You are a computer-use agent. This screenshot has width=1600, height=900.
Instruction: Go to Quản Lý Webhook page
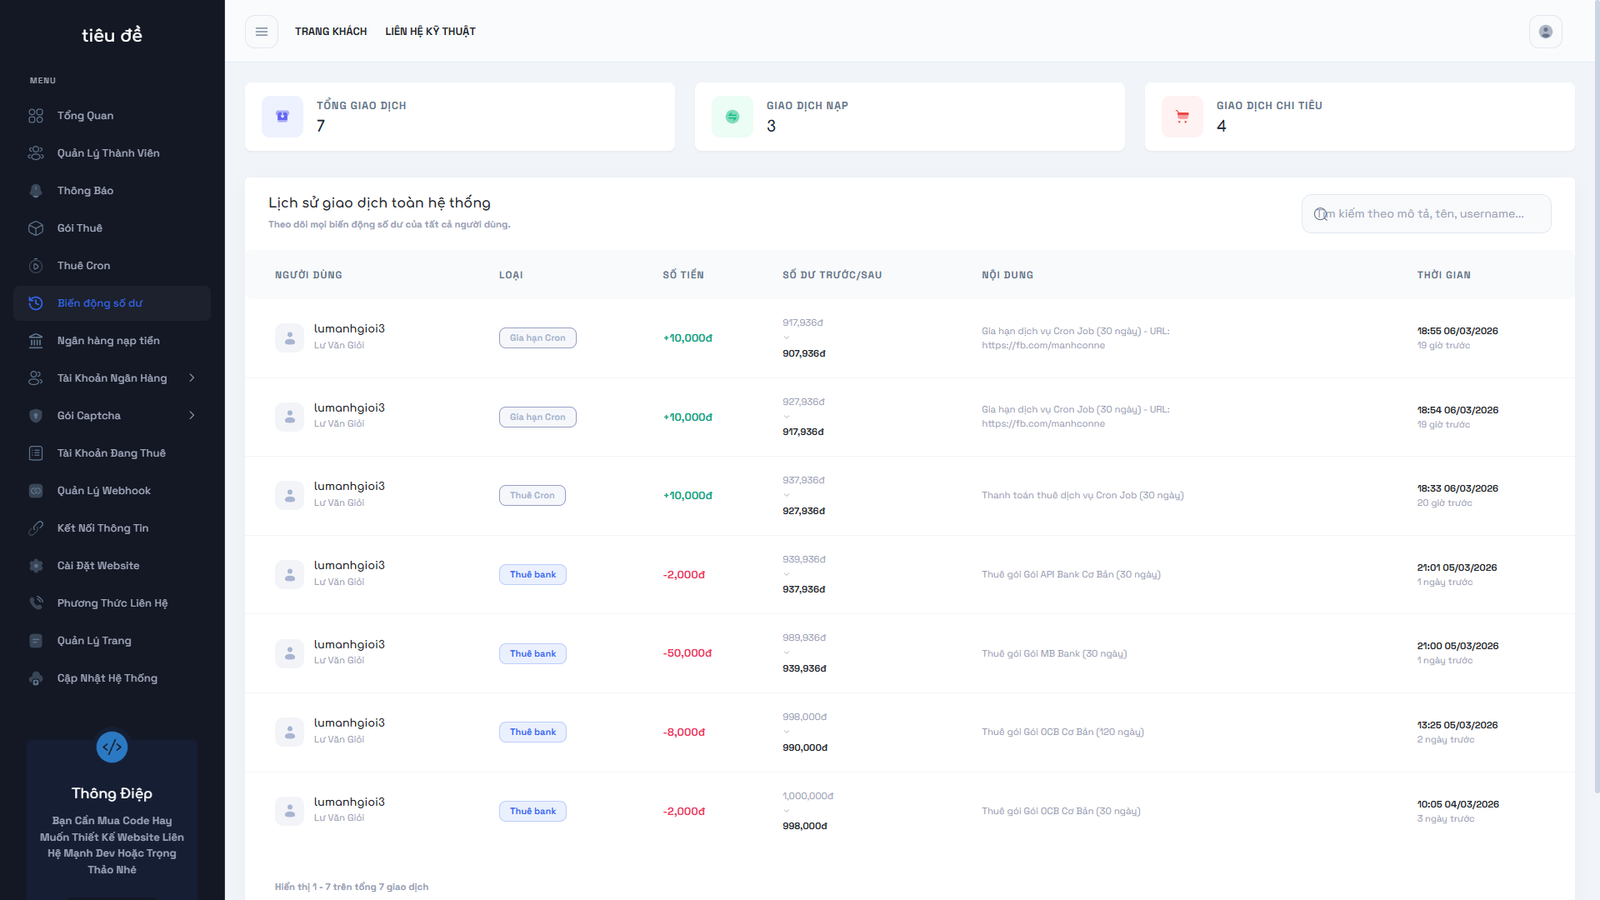(x=104, y=491)
